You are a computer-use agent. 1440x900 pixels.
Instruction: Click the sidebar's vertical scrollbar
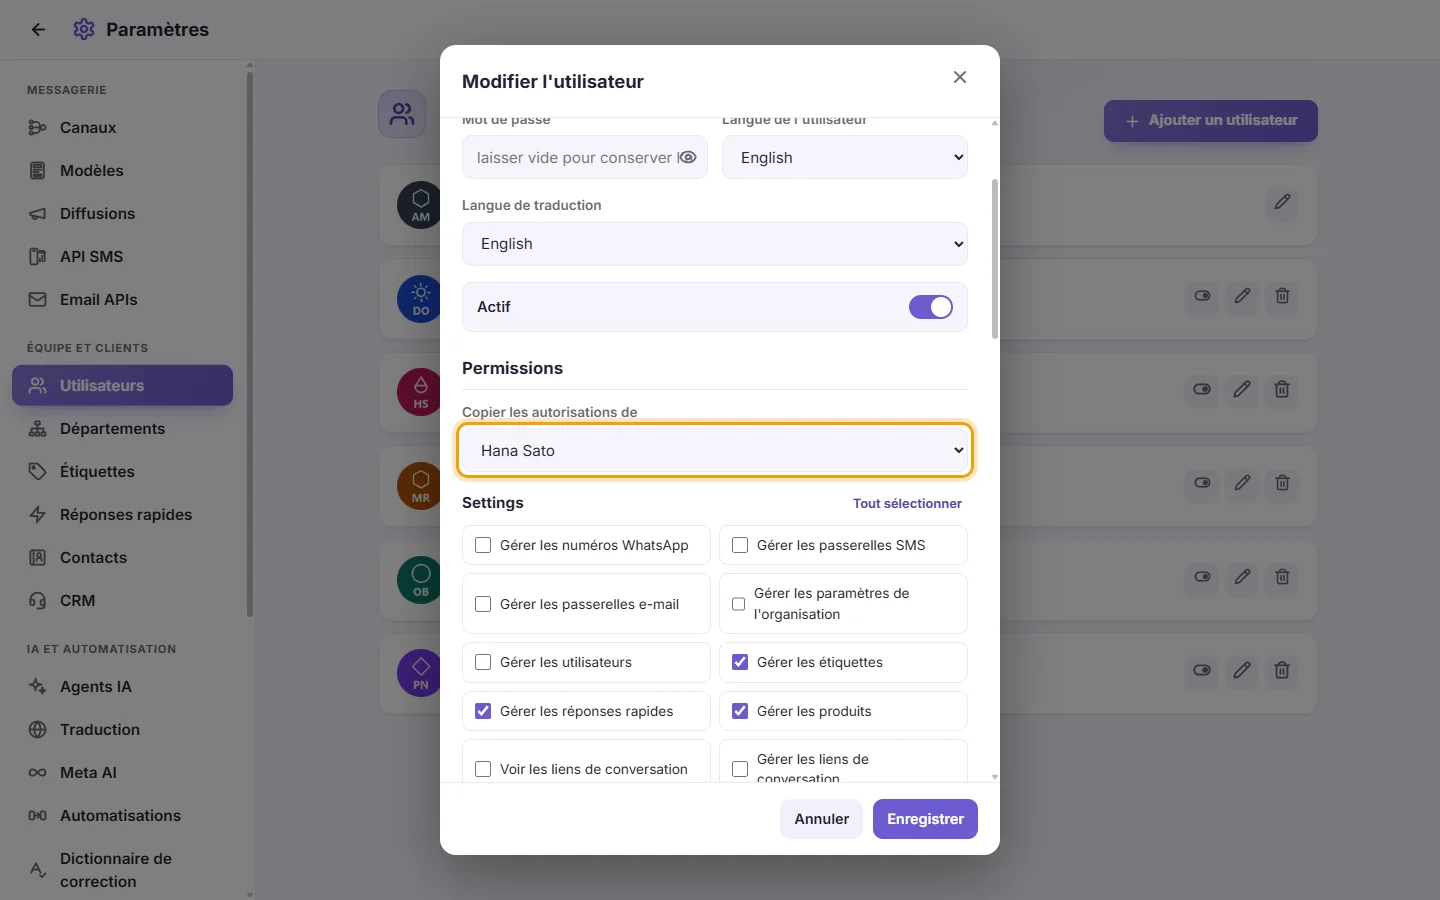250,344
